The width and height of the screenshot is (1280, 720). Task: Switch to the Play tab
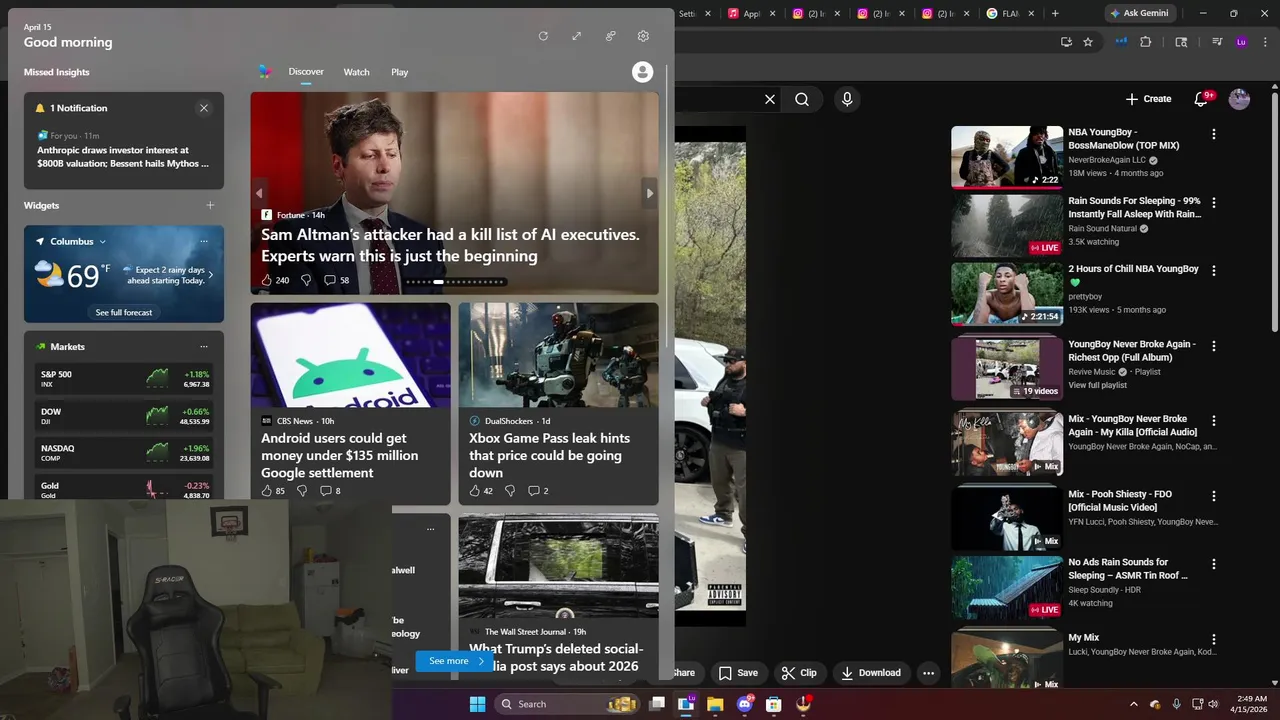[400, 72]
